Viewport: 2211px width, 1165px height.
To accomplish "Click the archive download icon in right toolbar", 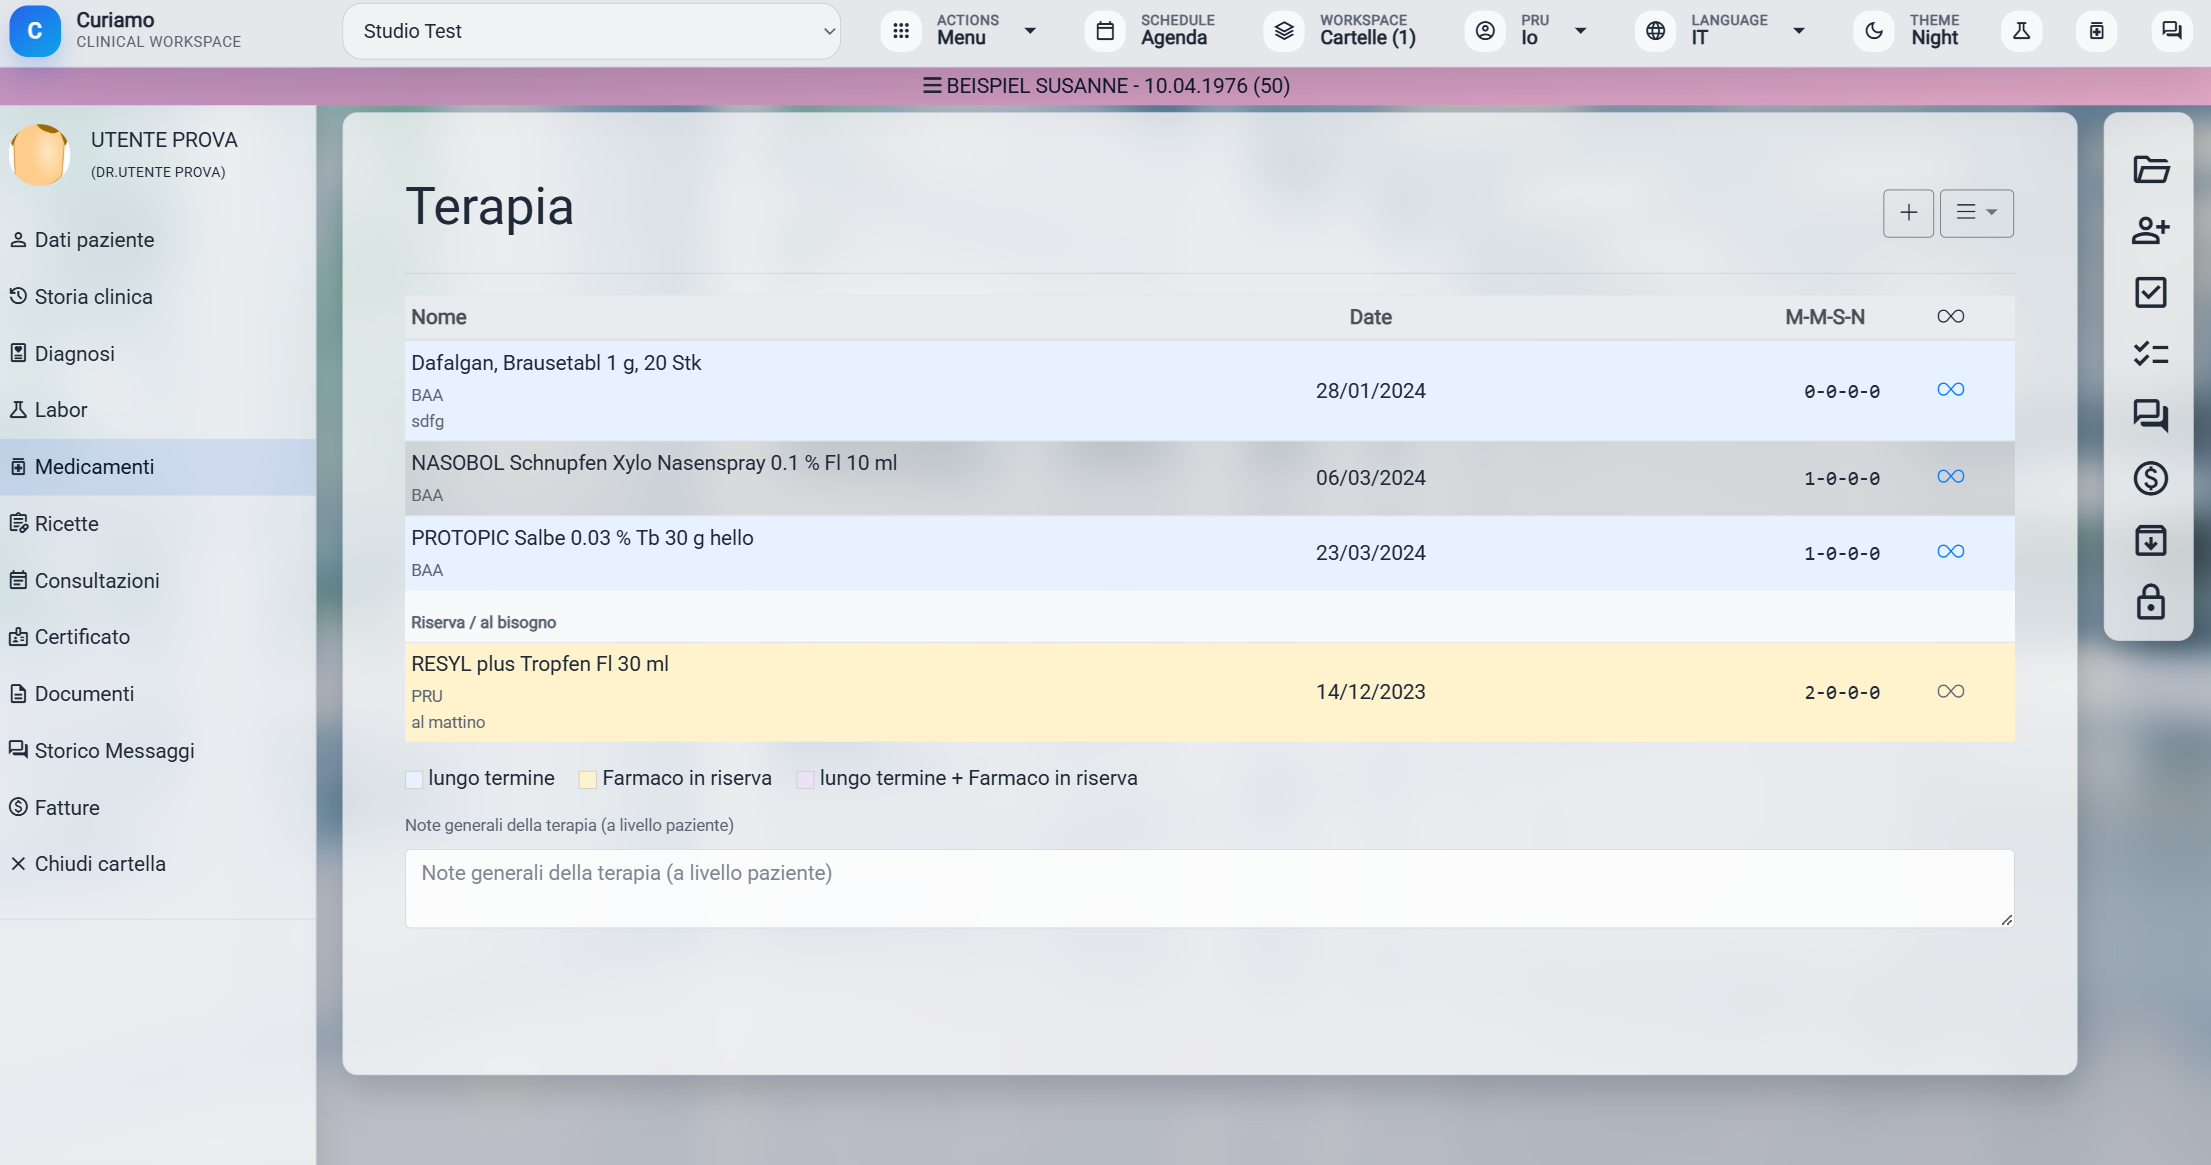I will [2150, 540].
